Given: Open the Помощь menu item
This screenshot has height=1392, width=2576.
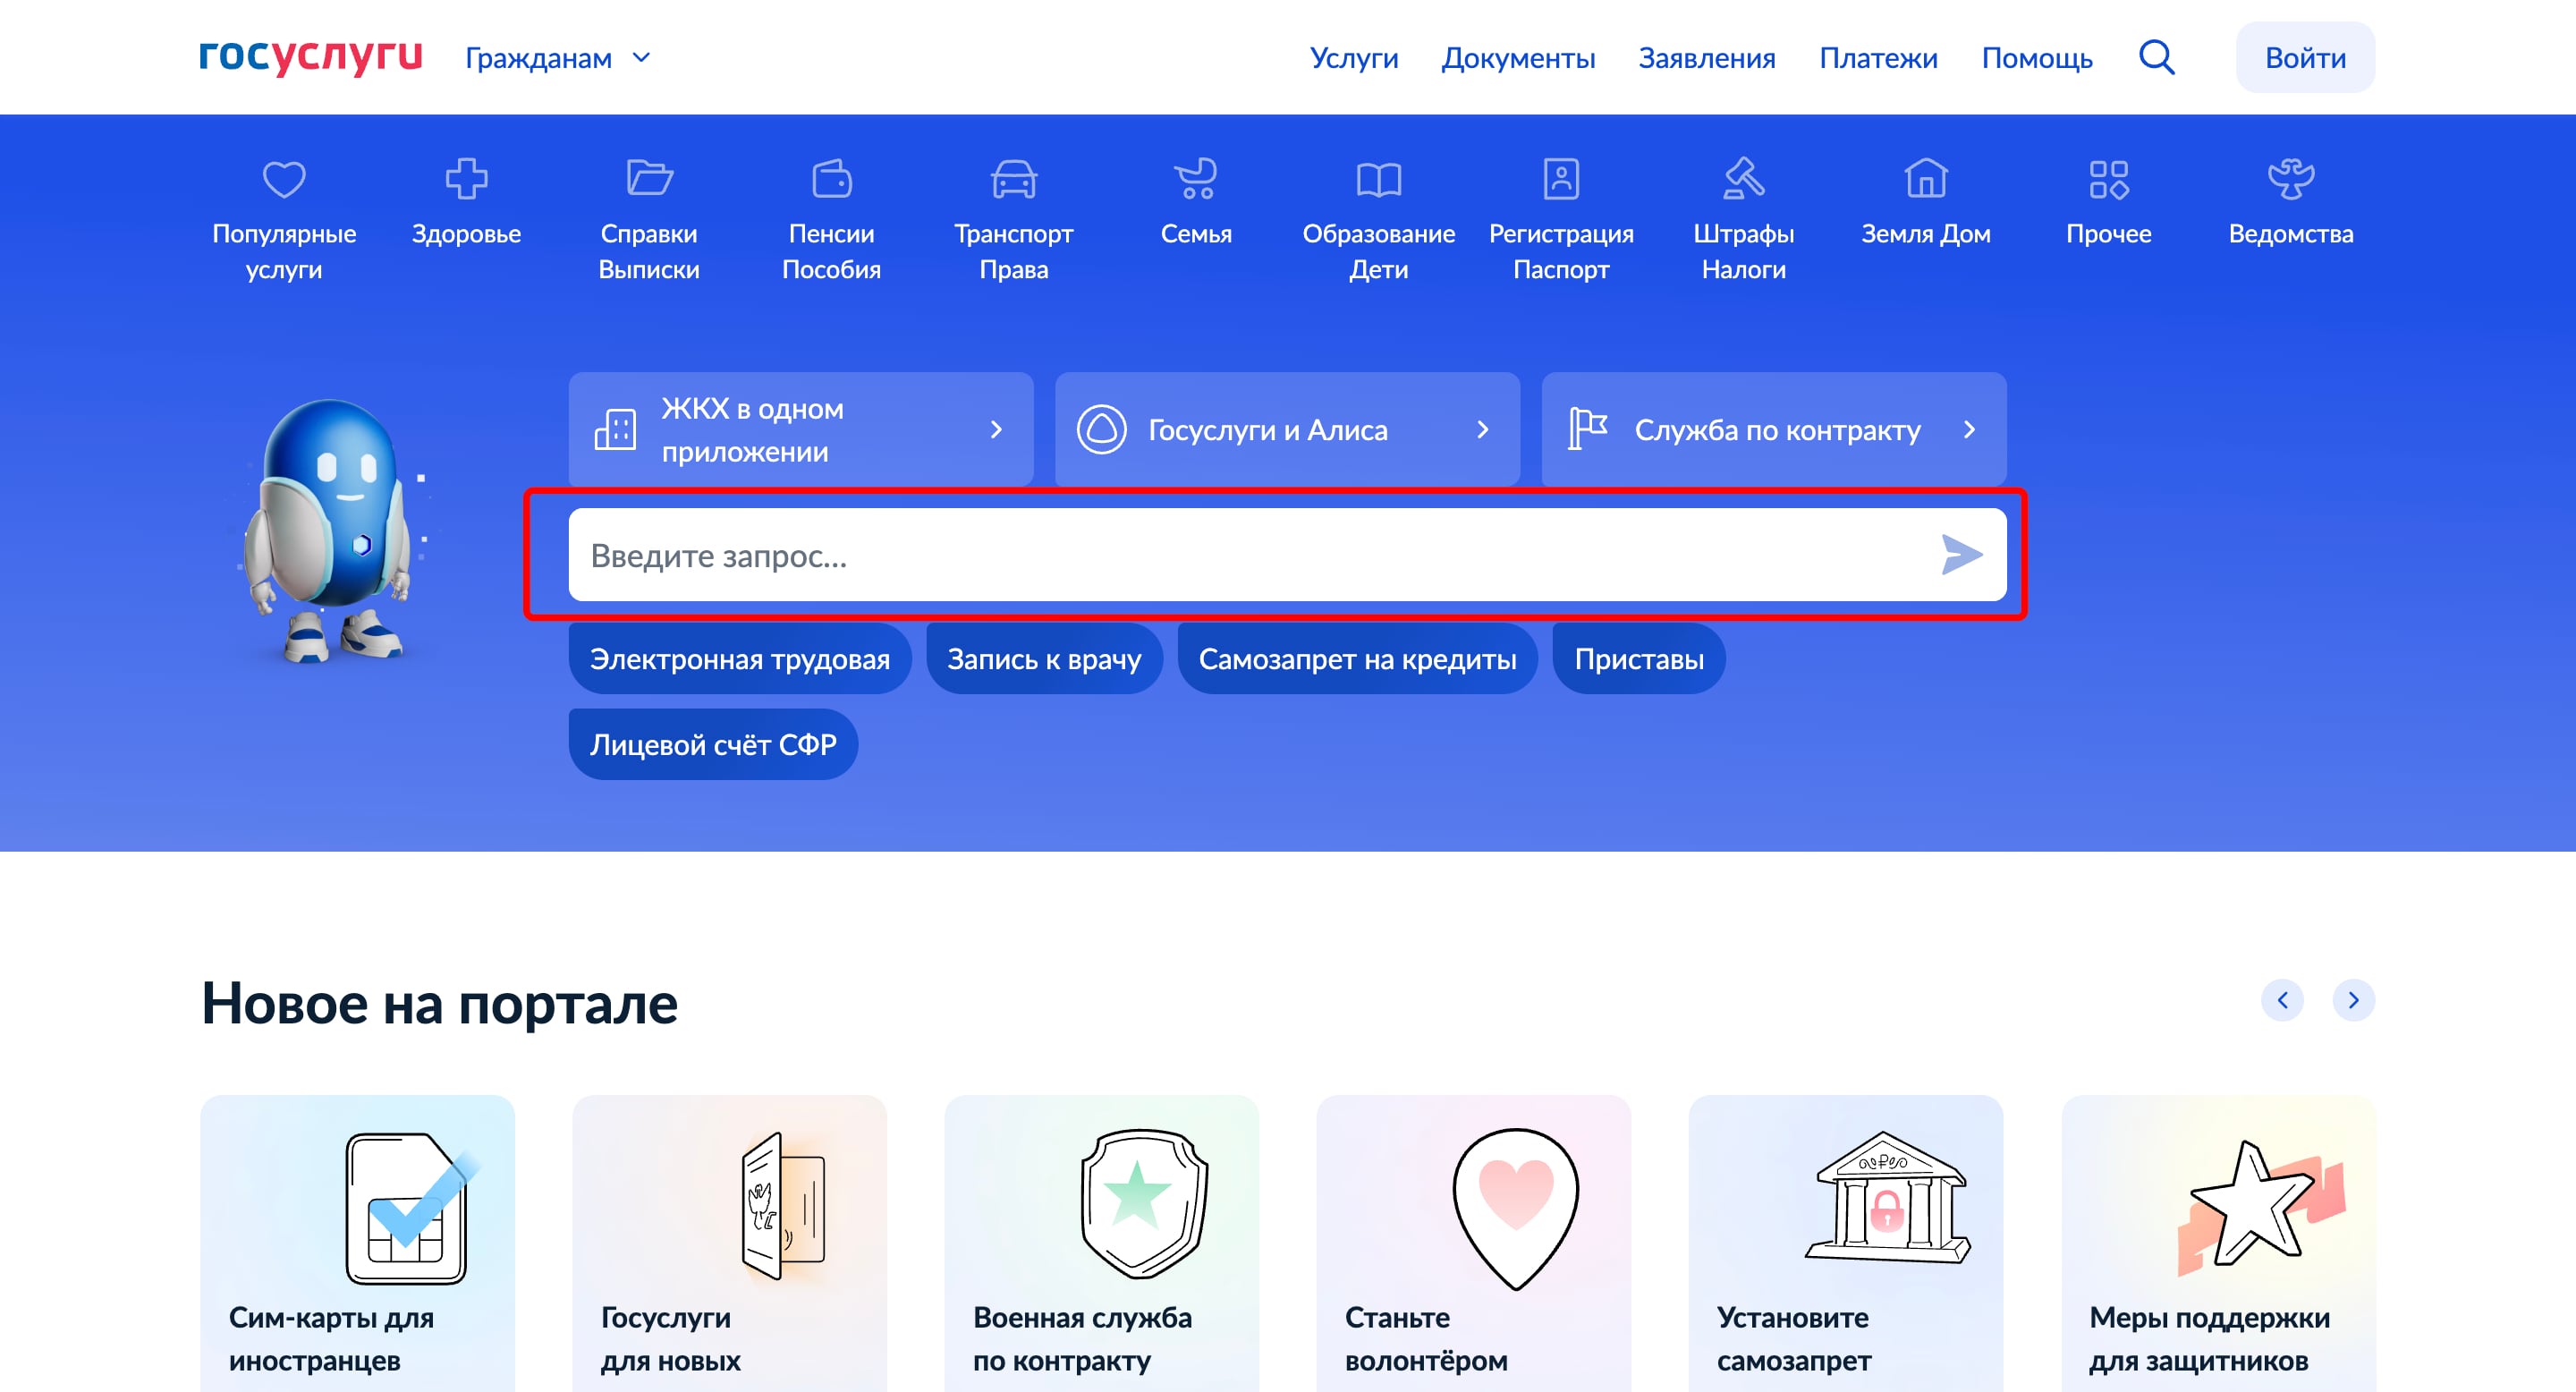Looking at the screenshot, I should tap(2037, 58).
